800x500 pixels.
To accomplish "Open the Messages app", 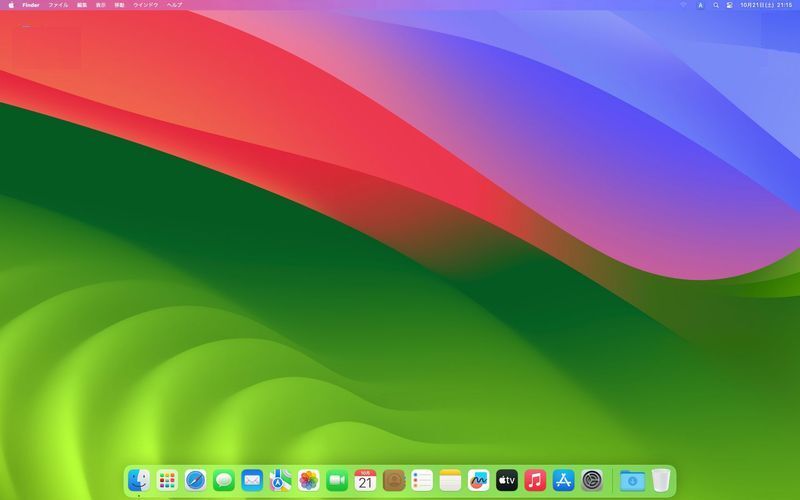I will pyautogui.click(x=224, y=481).
